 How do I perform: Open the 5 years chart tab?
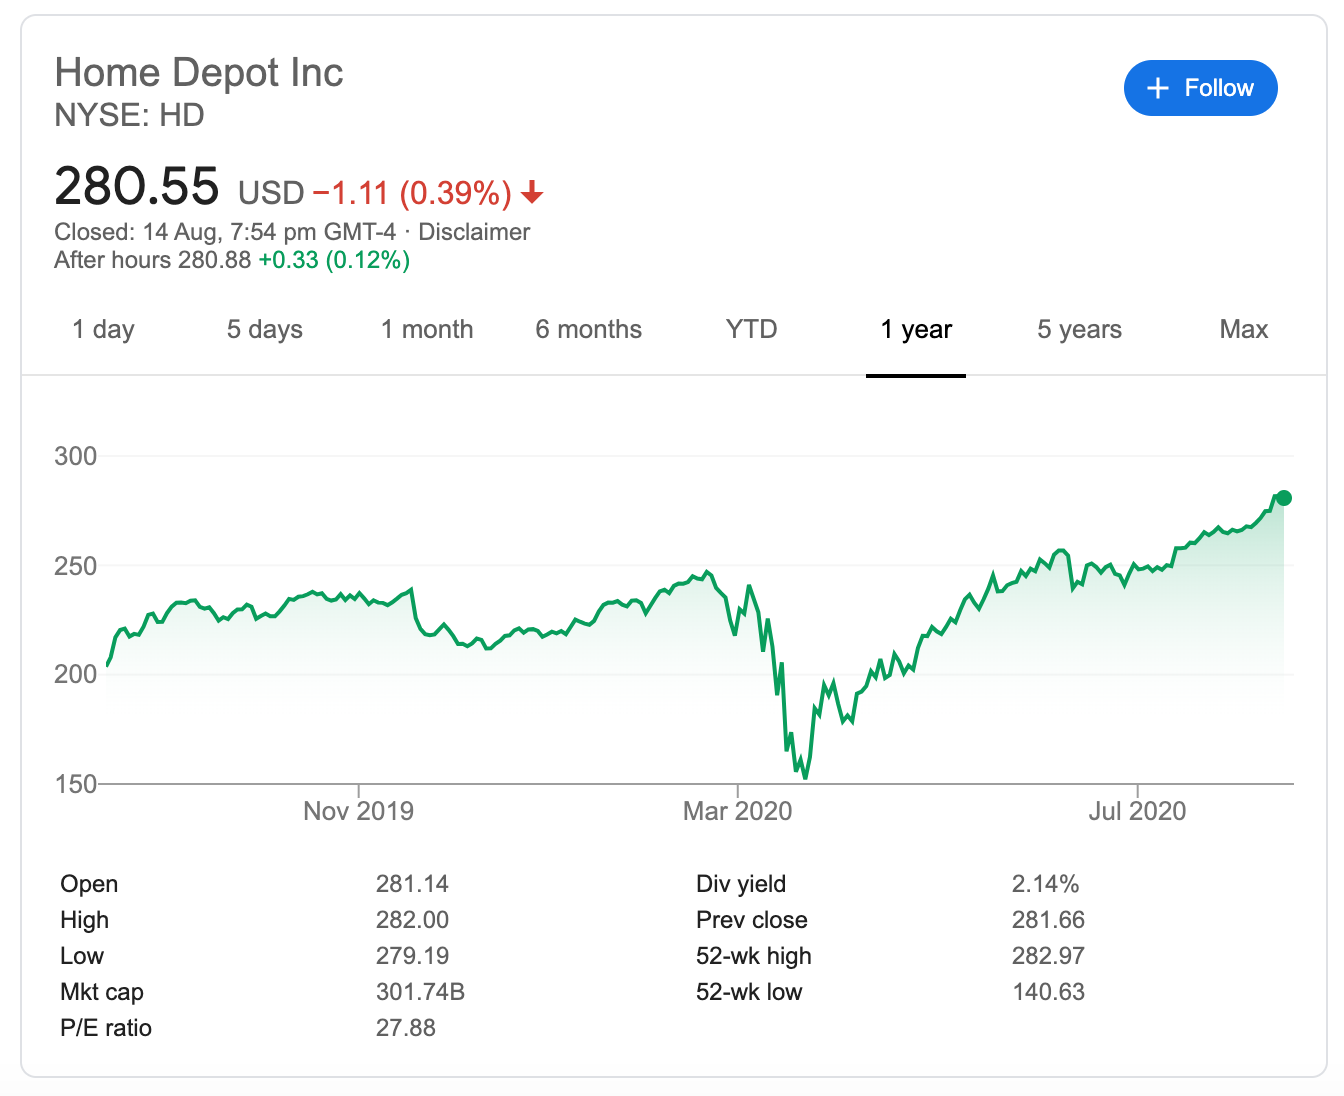[1079, 330]
